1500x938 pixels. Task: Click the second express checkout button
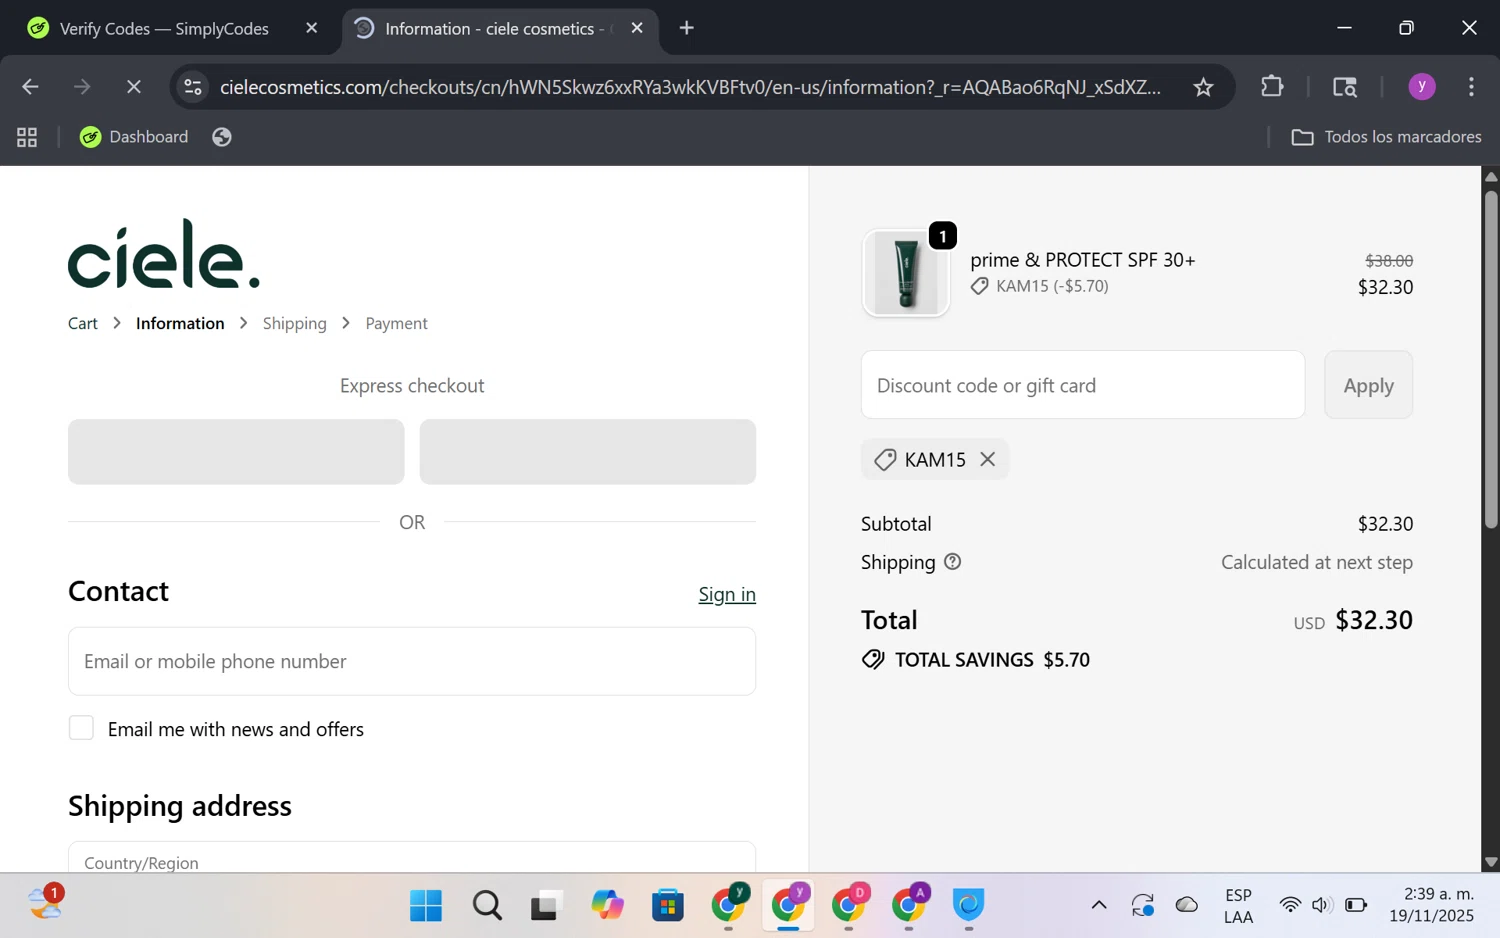click(588, 452)
